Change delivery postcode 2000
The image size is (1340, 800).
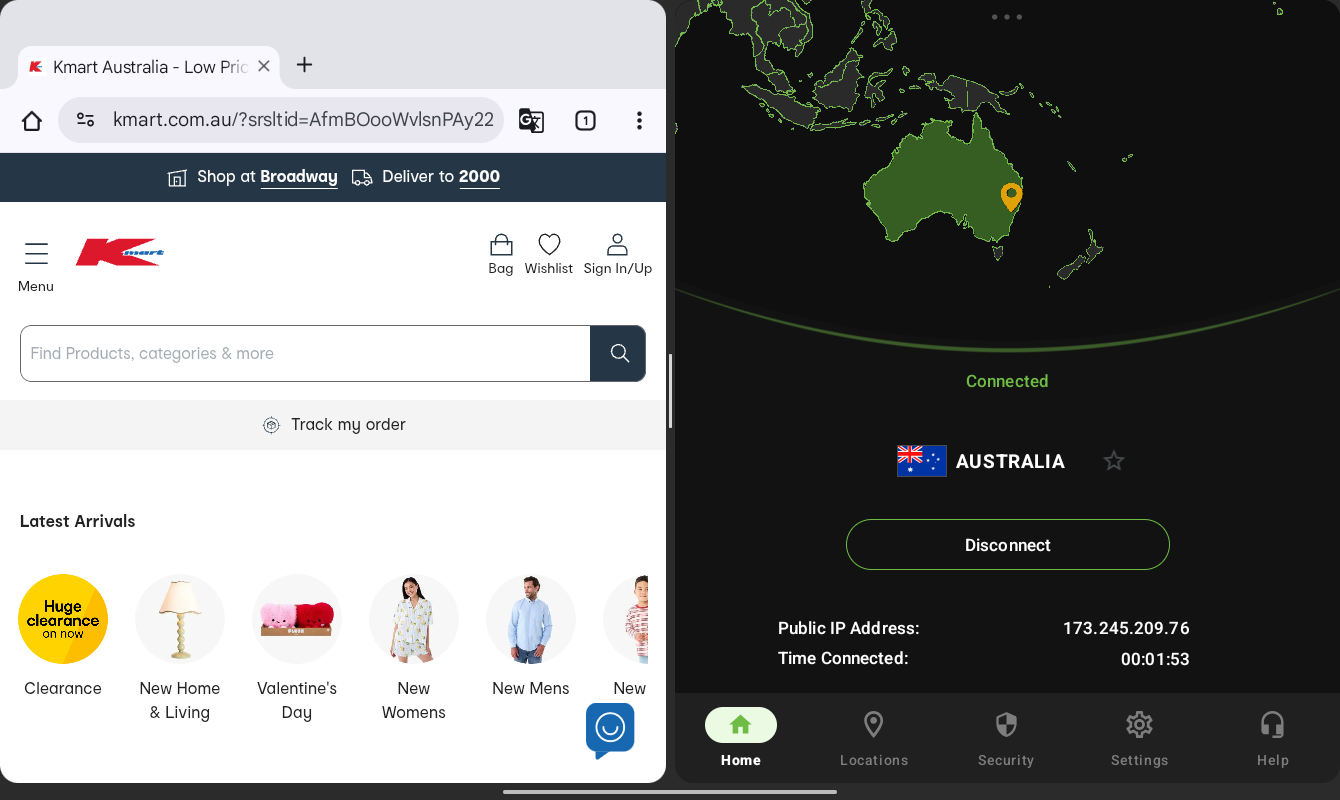479,177
